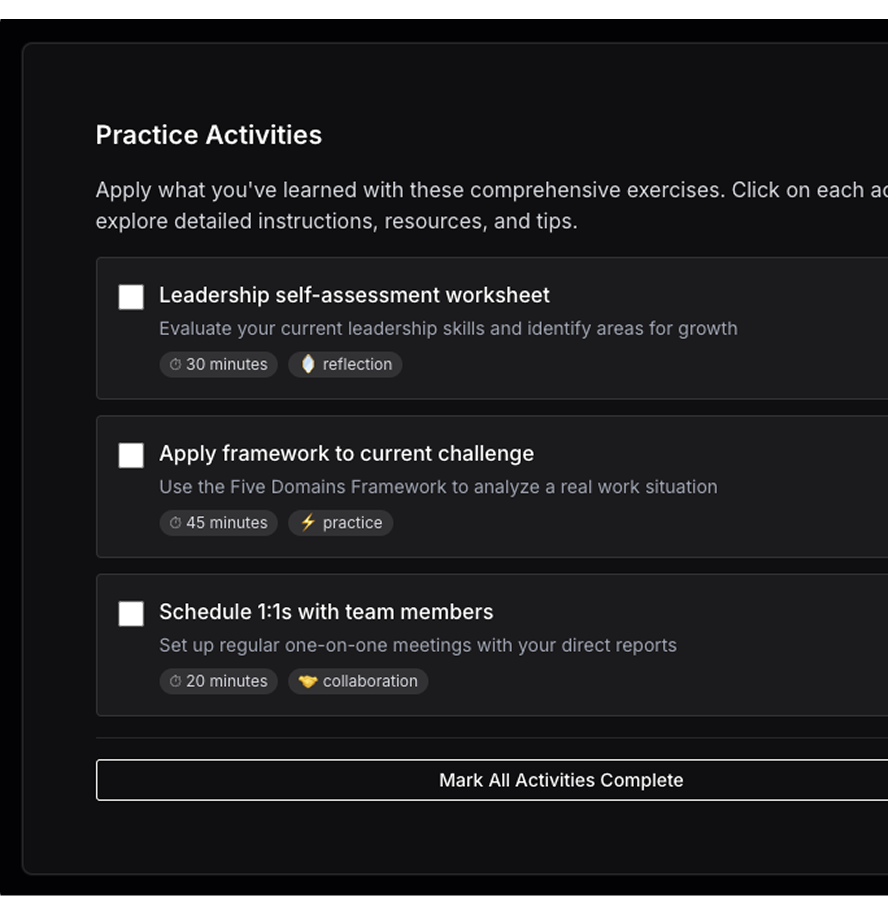This screenshot has height=915, width=888.
Task: Expand the self-assessment activity description text
Action: click(x=448, y=328)
